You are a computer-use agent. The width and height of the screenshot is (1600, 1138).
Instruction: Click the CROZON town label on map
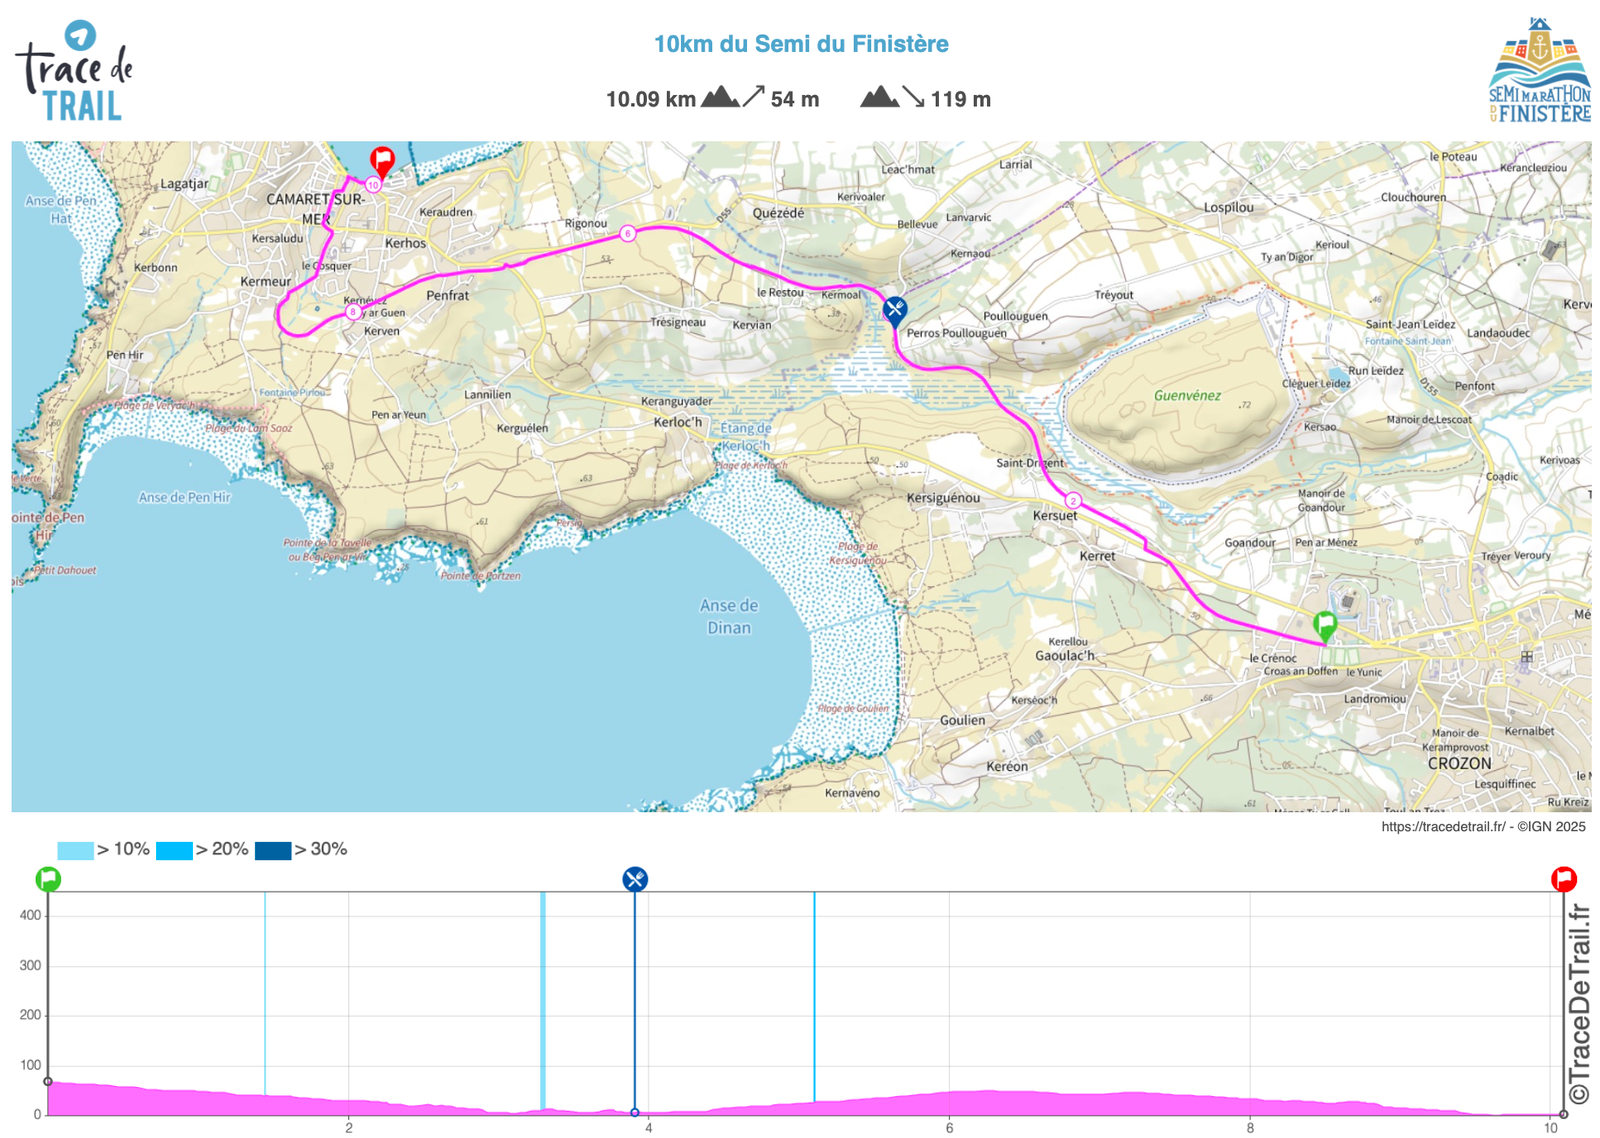pyautogui.click(x=1459, y=763)
